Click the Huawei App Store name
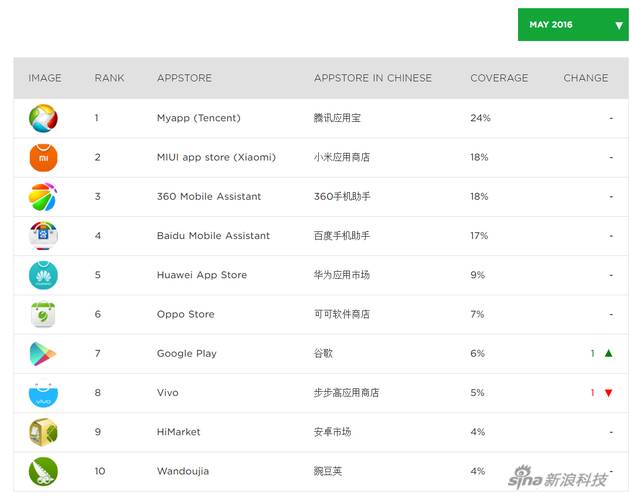This screenshot has height=502, width=630. click(x=202, y=275)
